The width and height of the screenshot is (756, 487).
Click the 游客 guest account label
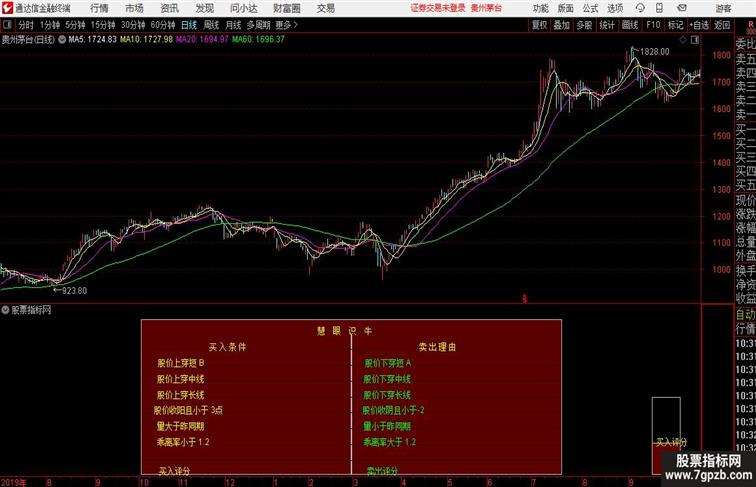point(723,8)
